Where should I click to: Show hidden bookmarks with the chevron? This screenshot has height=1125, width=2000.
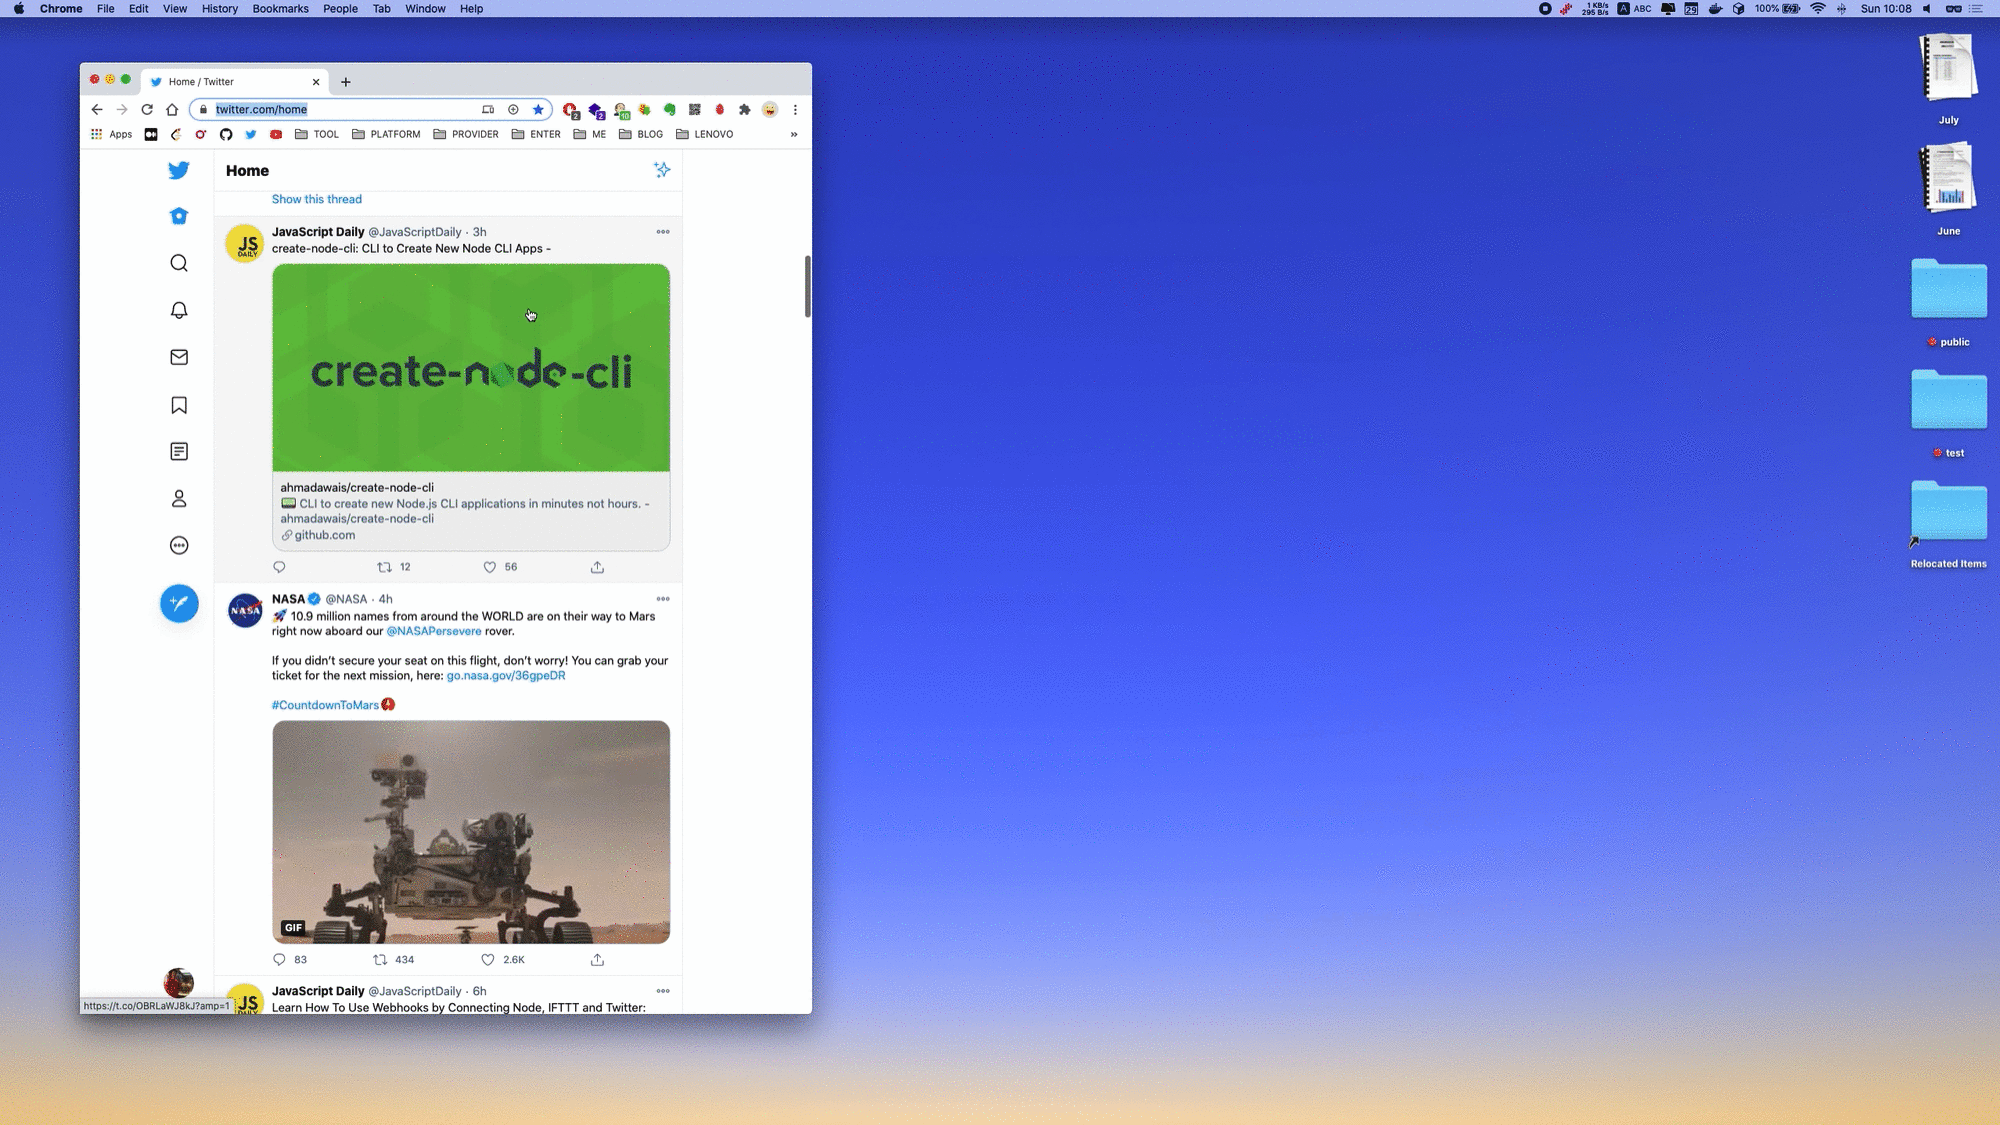coord(794,134)
